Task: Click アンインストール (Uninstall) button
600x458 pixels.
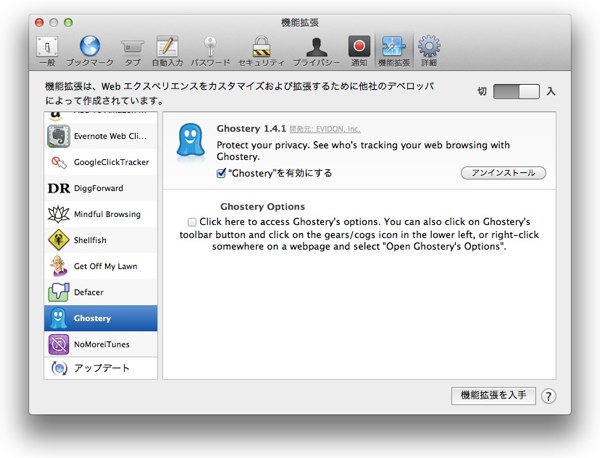Action: (x=503, y=173)
